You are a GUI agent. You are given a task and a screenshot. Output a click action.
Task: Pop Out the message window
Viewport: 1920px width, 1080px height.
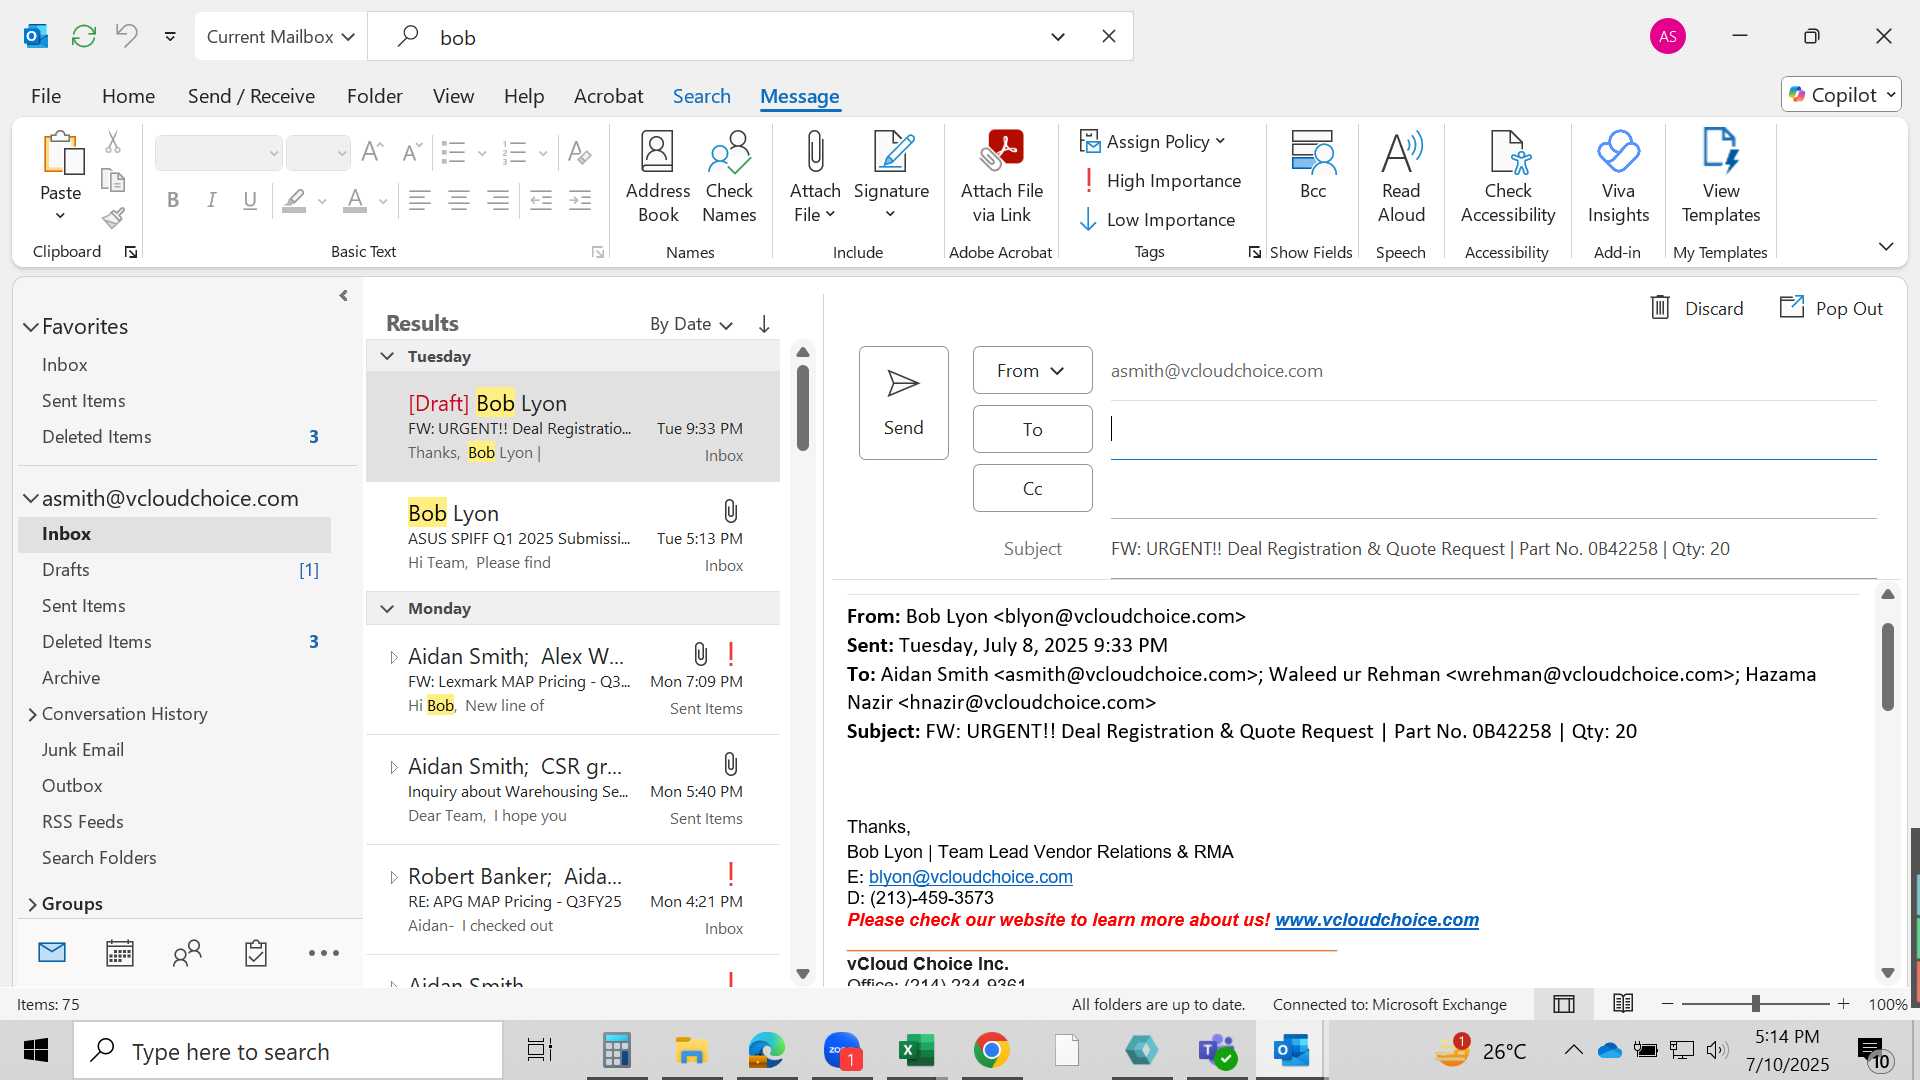pyautogui.click(x=1831, y=308)
